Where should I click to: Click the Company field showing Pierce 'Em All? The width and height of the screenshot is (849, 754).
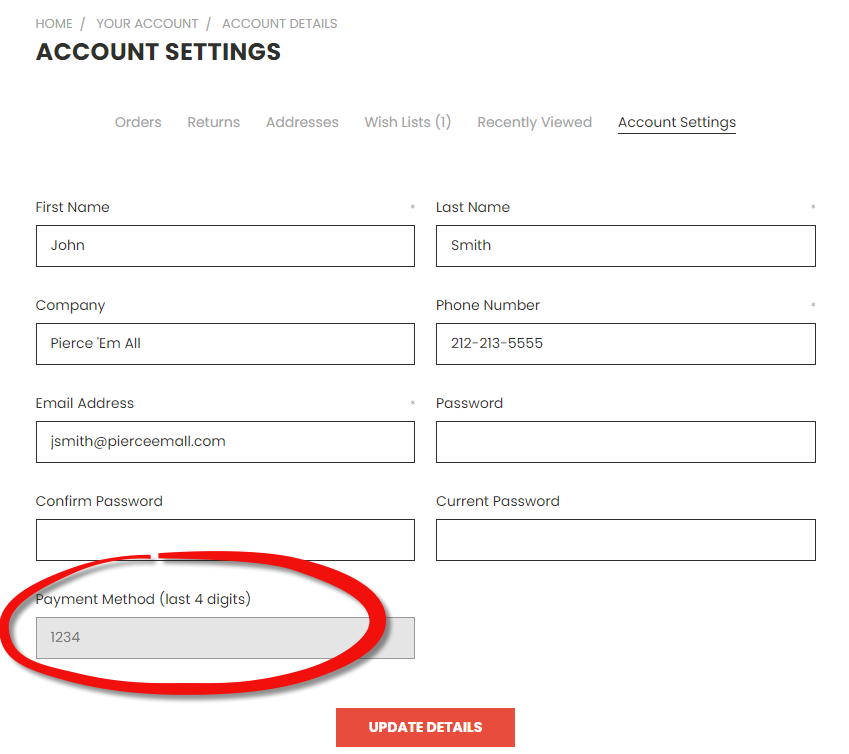(225, 344)
